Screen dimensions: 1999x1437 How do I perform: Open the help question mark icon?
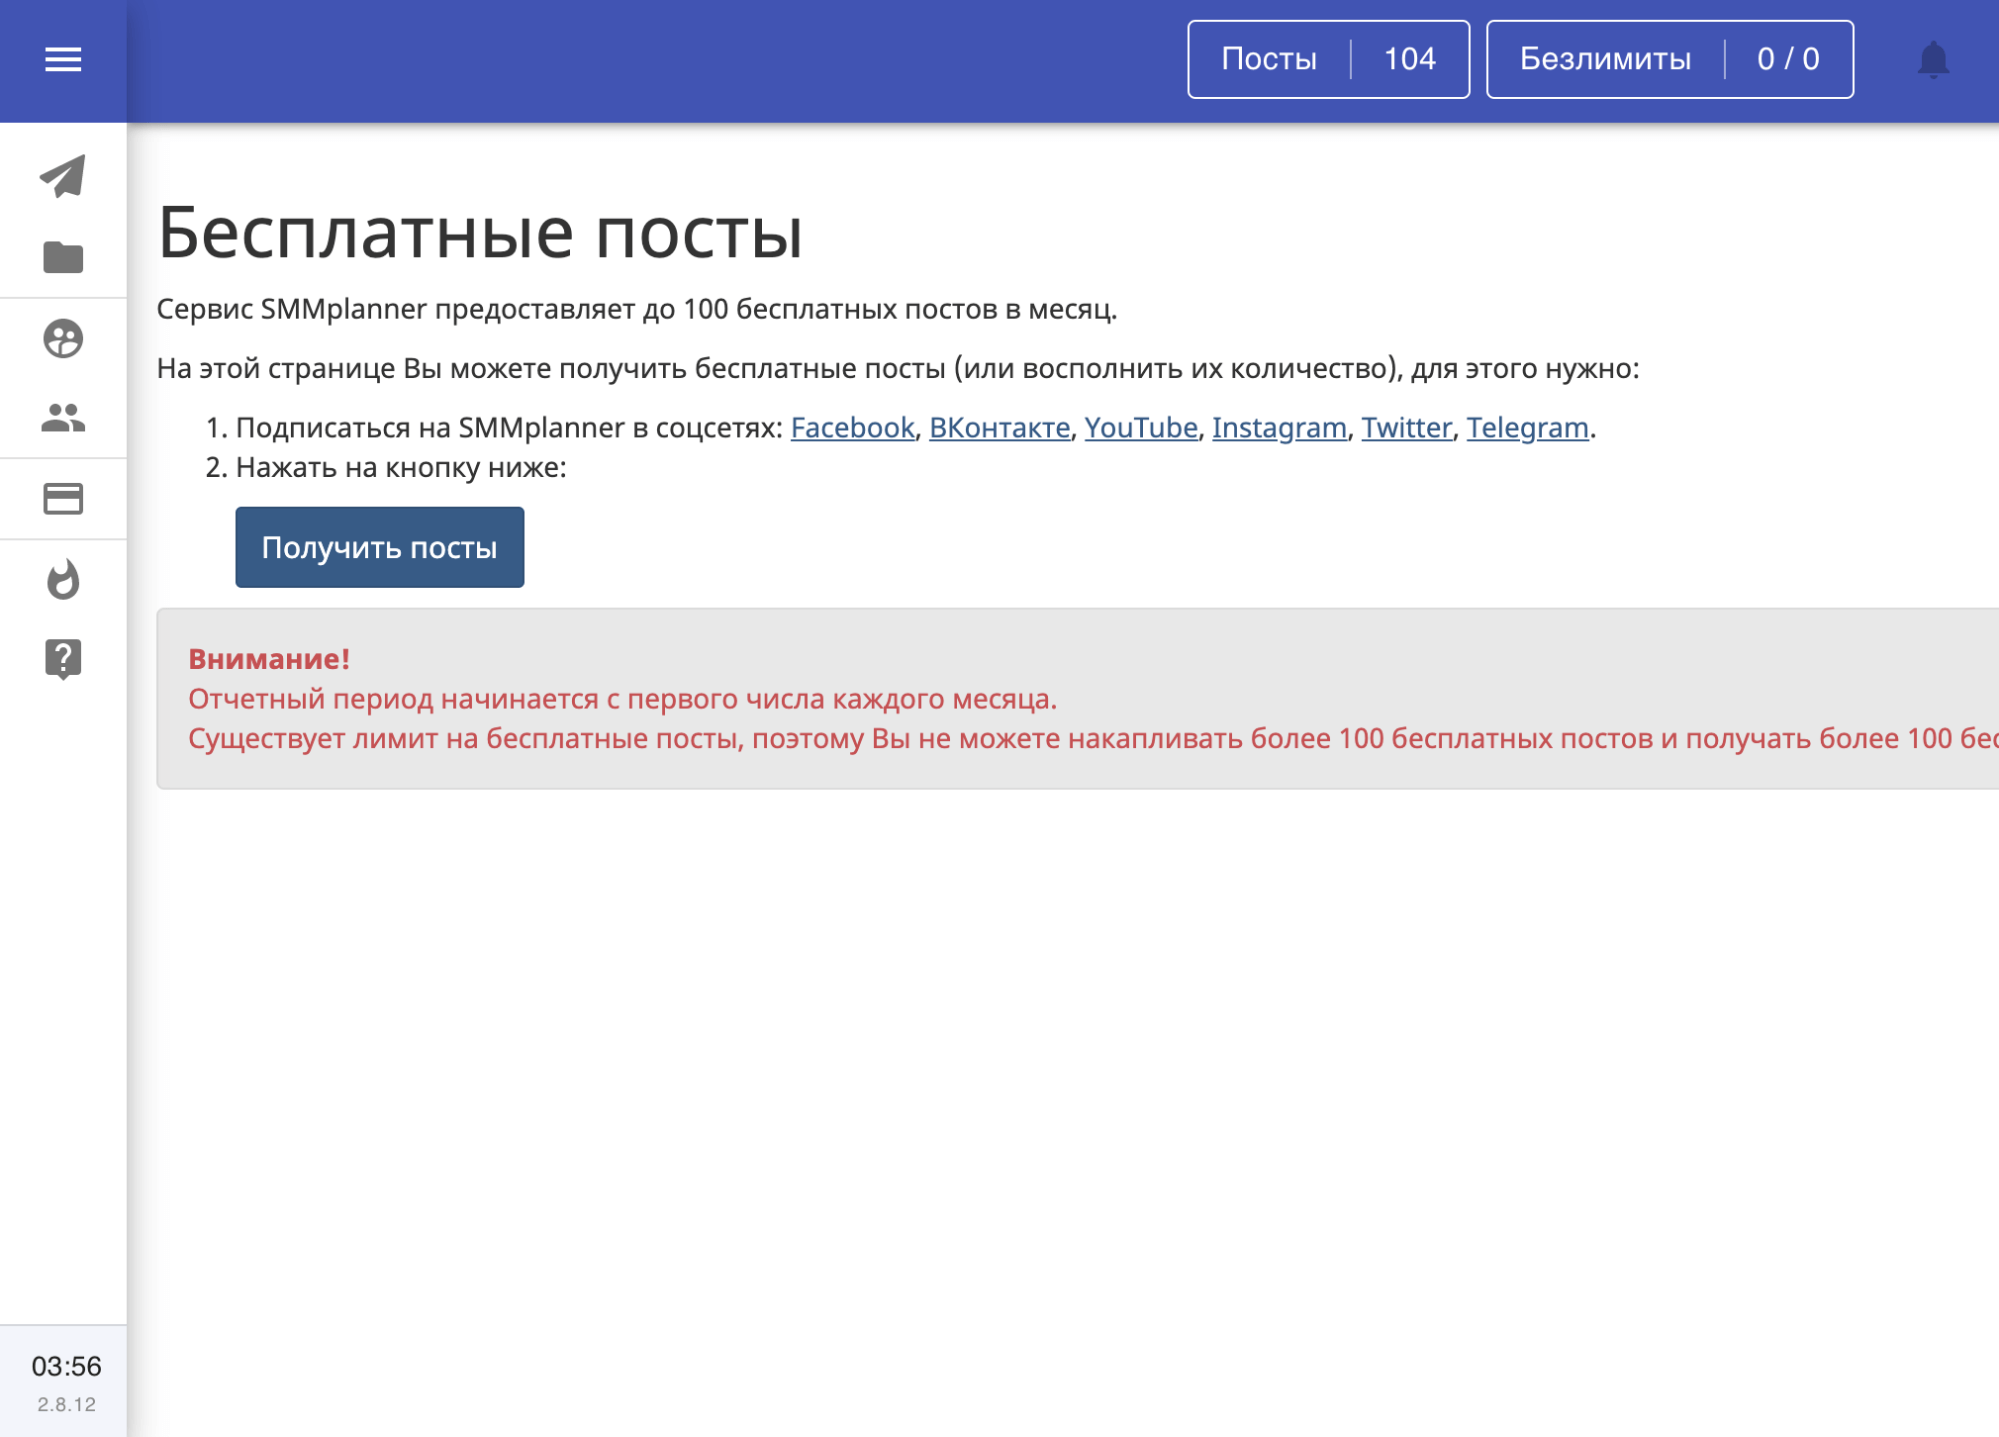click(63, 659)
